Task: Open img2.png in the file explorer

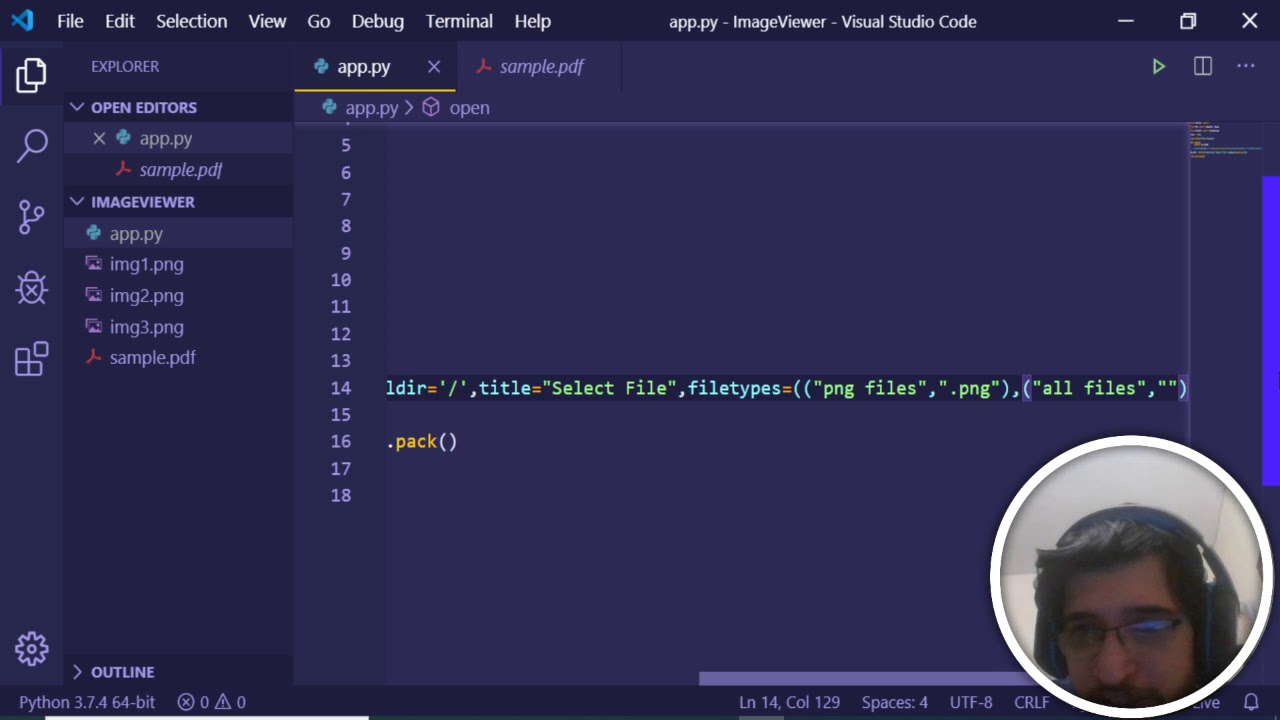Action: tap(146, 295)
